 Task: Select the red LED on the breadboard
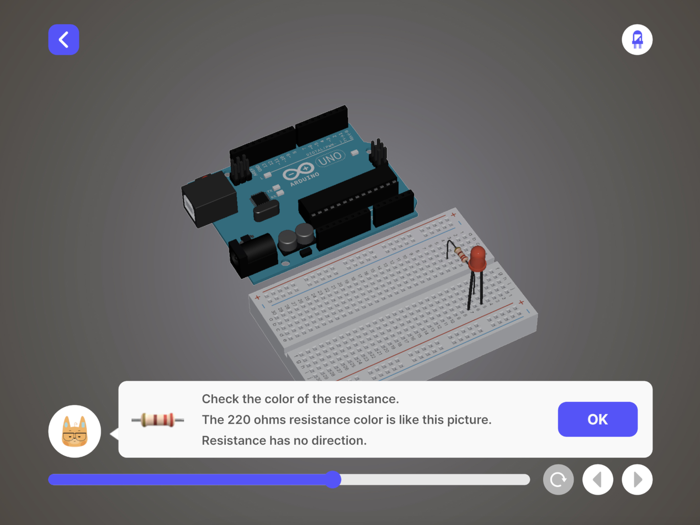pos(477,259)
